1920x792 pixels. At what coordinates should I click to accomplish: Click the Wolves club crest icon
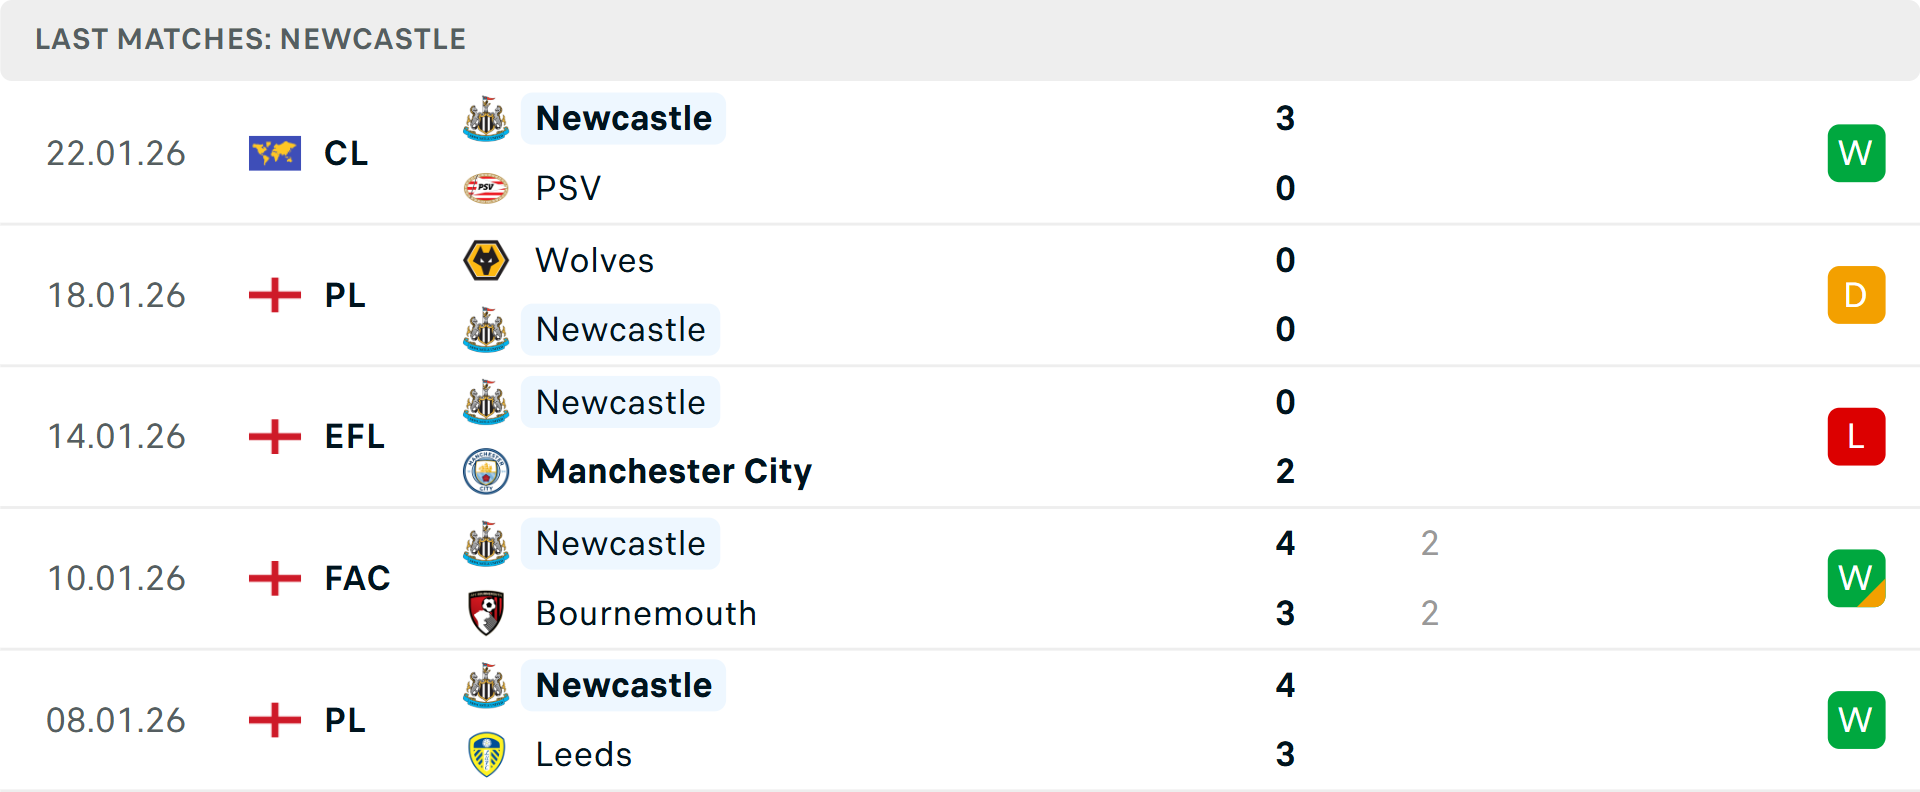point(486,260)
